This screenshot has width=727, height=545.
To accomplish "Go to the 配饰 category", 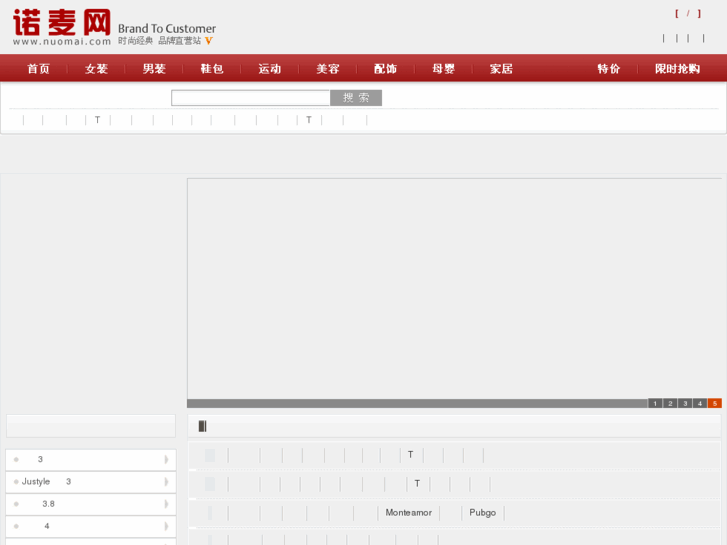I will pos(385,69).
